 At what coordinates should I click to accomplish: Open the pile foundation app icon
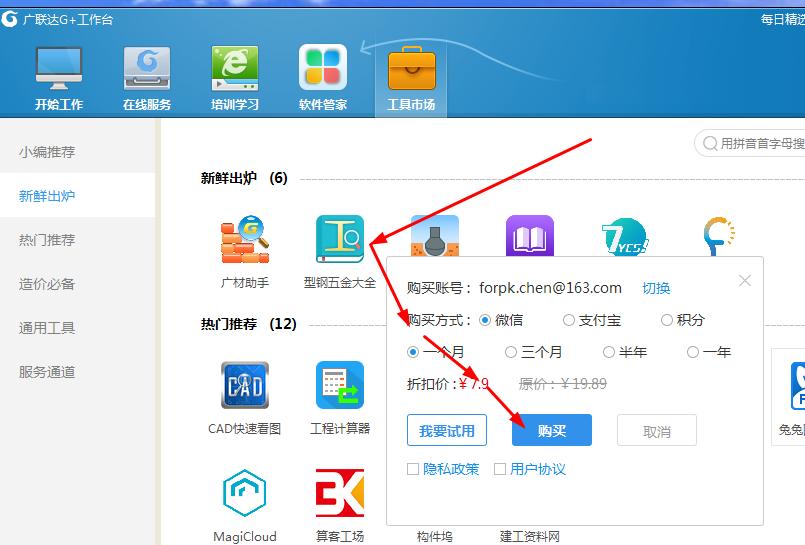[x=435, y=236]
